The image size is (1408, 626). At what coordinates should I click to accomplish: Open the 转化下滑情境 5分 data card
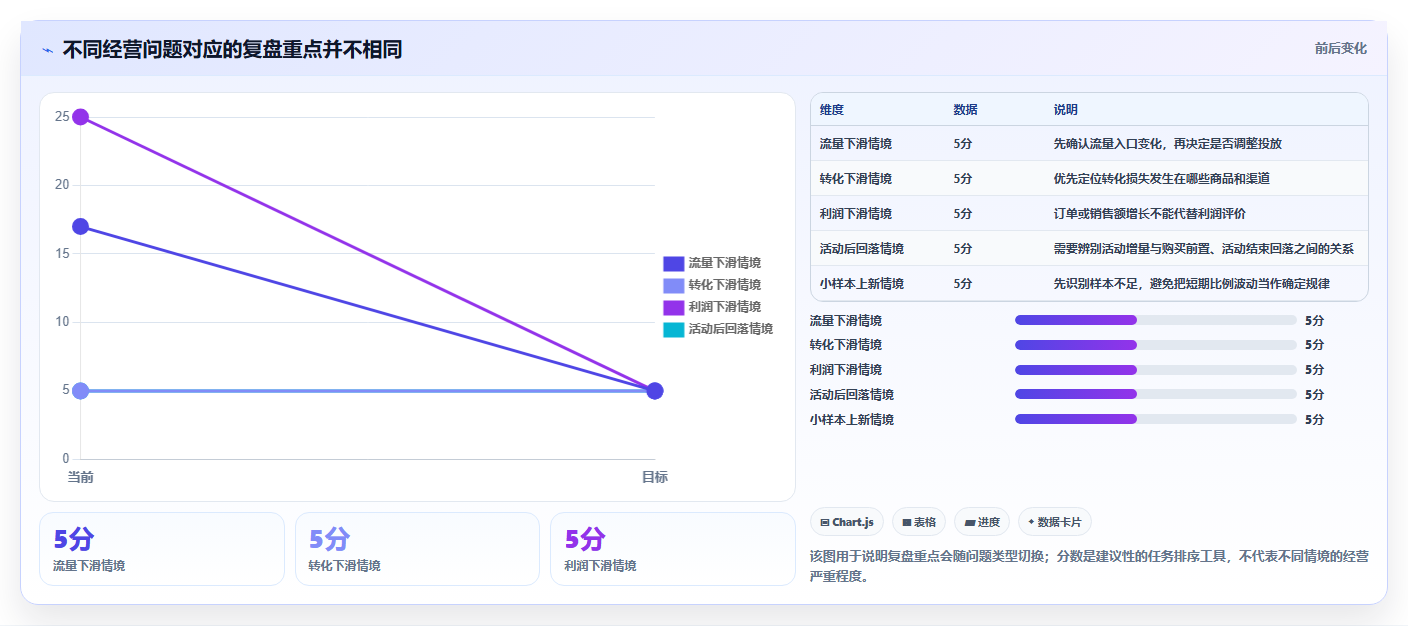[417, 549]
